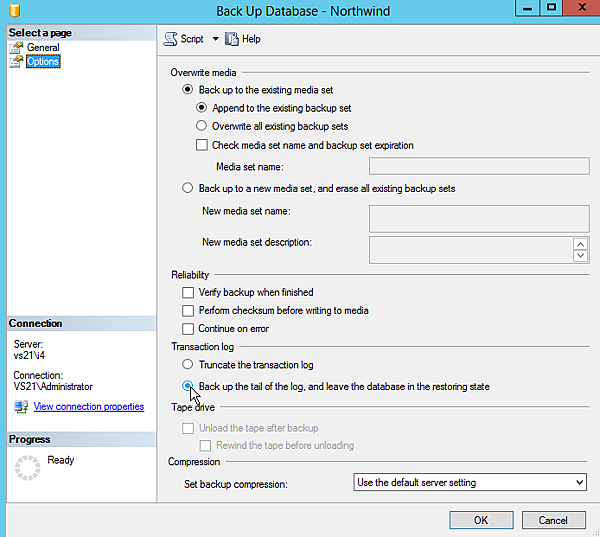Select Truncate the transaction log option
The height and width of the screenshot is (537, 600).
pyautogui.click(x=187, y=365)
